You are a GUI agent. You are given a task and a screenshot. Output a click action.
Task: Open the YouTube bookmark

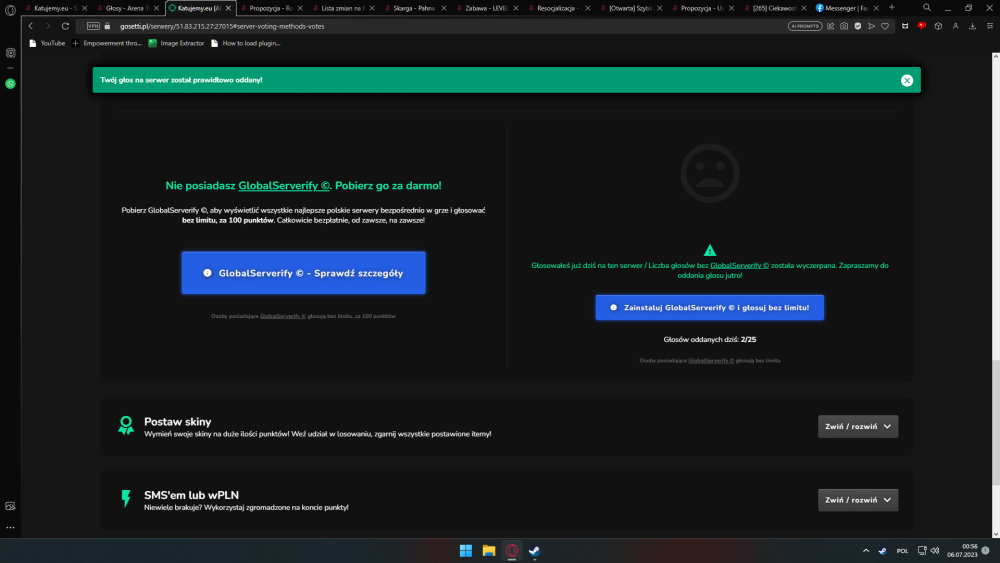pos(47,43)
